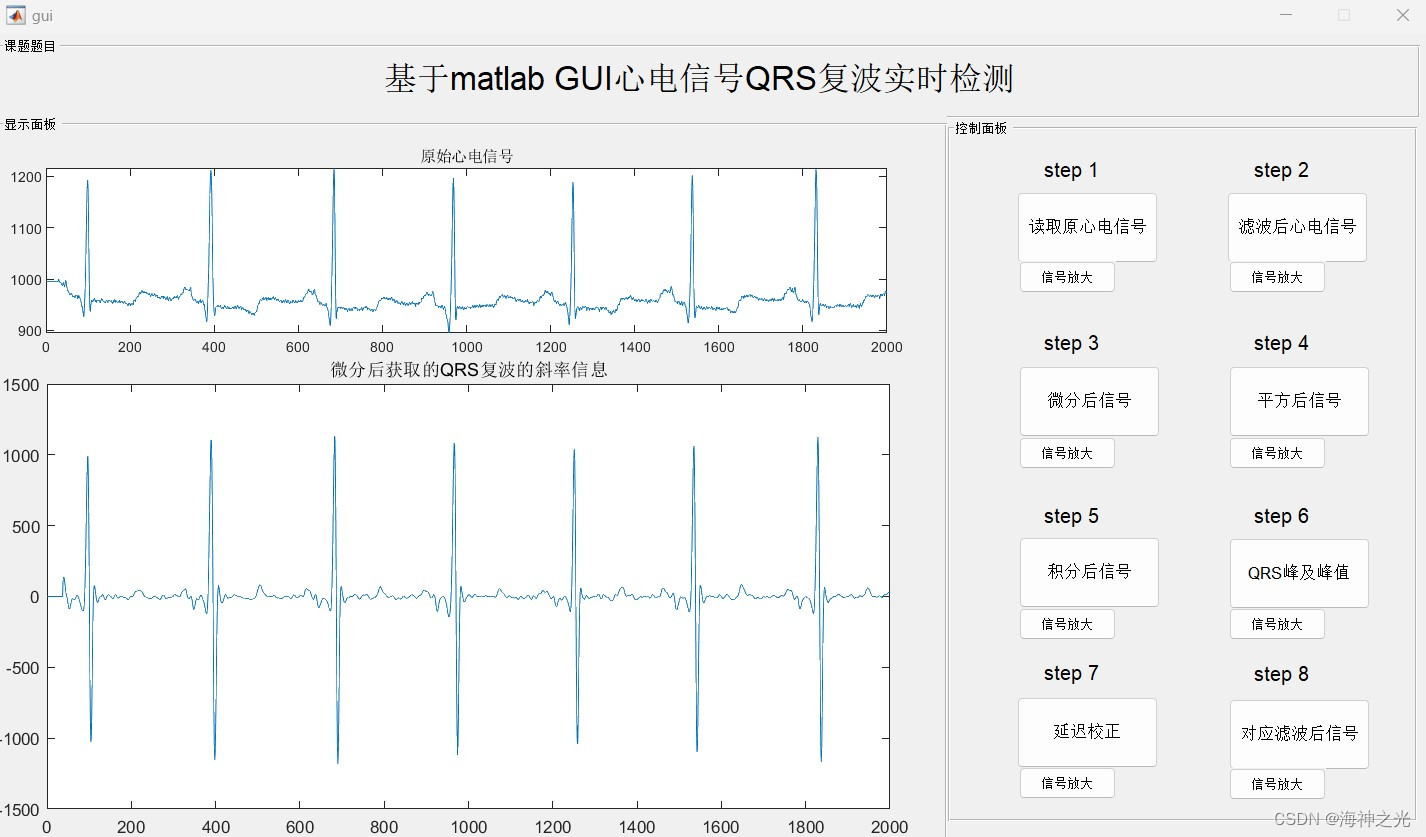Click 信号放大 under step 1

(1067, 277)
